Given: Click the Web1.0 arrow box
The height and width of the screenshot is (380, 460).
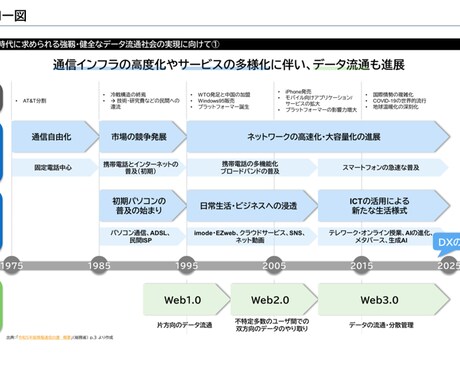Looking at the screenshot, I should 187,300.
